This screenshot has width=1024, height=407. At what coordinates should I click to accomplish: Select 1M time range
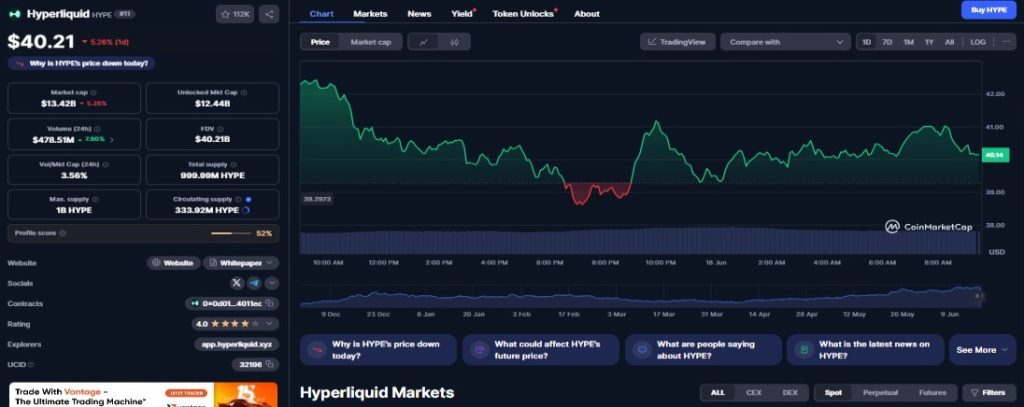pos(908,42)
